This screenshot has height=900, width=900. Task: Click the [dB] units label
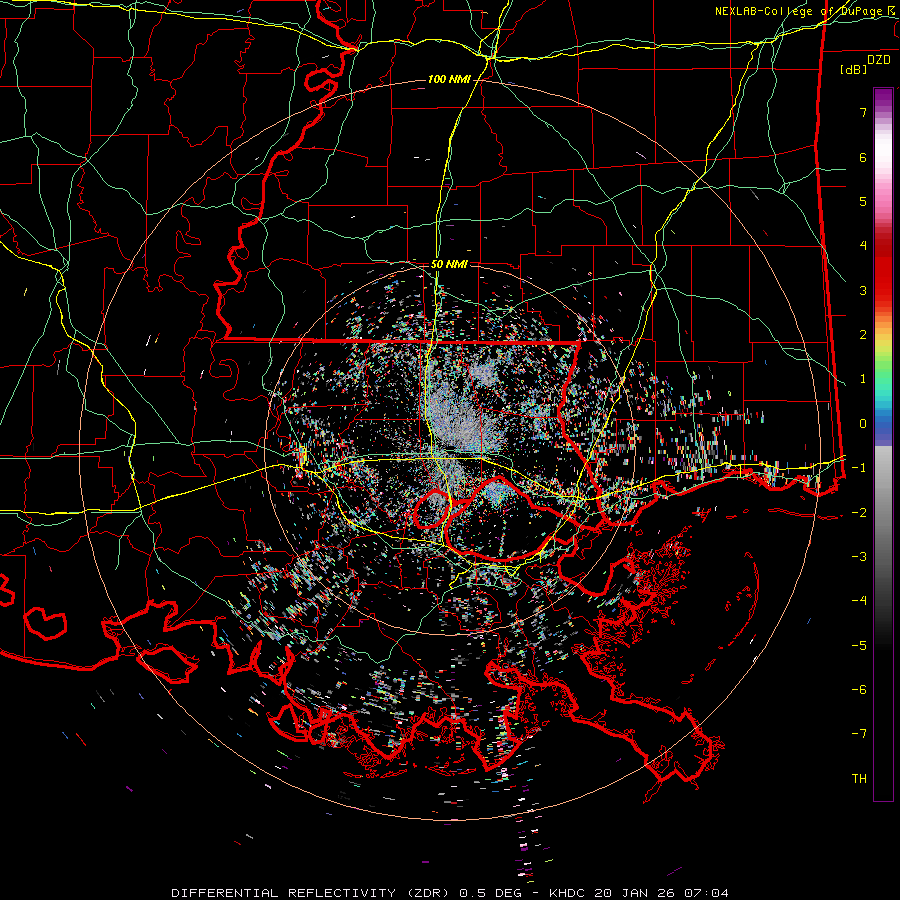[854, 69]
